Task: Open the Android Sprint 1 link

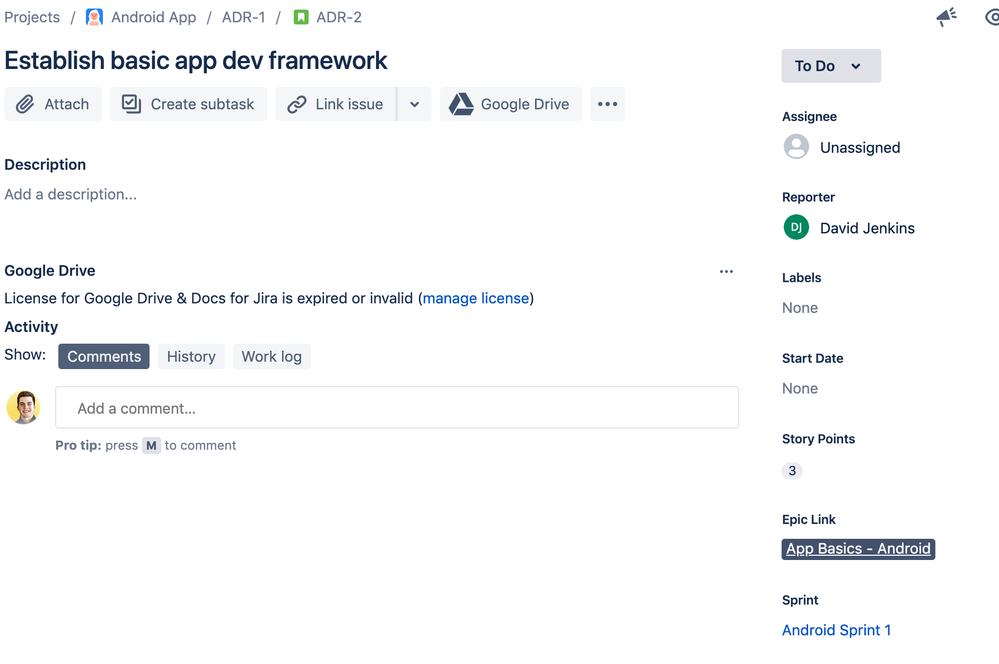Action: point(836,630)
